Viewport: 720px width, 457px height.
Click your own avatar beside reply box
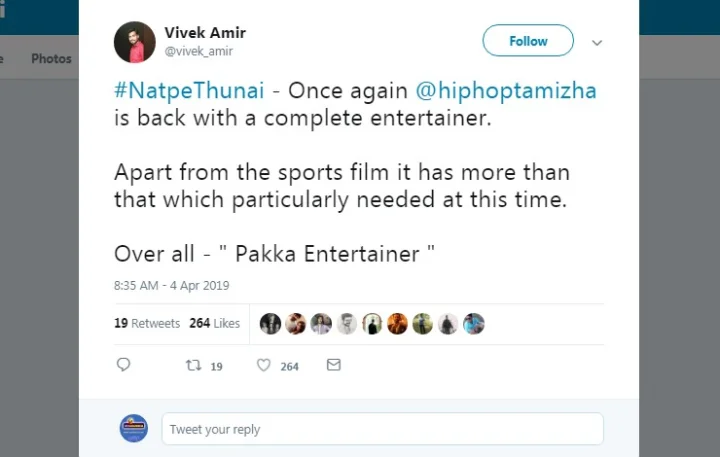point(134,428)
